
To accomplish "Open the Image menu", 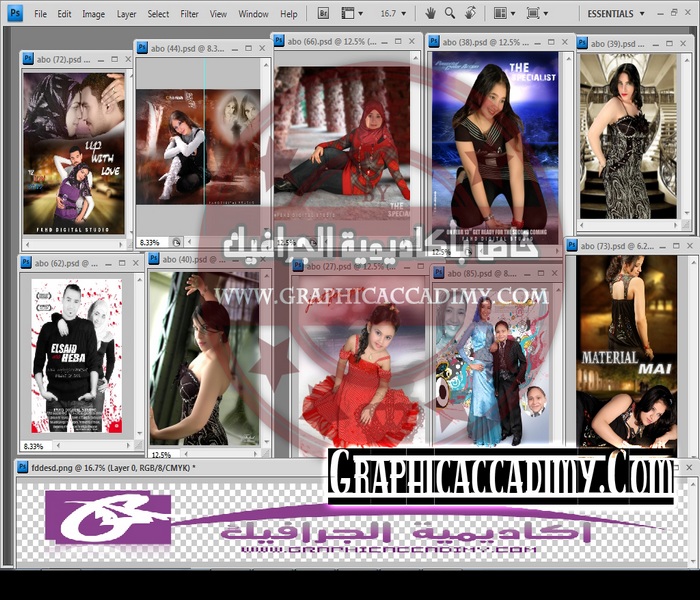I will pyautogui.click(x=93, y=14).
